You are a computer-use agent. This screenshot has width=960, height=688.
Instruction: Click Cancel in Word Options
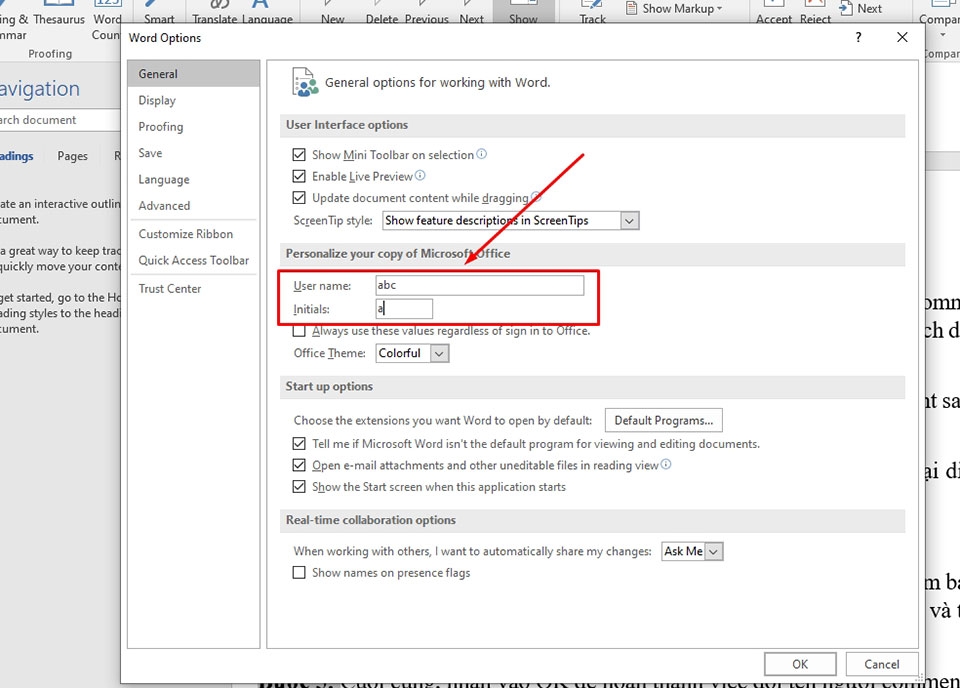(882, 664)
